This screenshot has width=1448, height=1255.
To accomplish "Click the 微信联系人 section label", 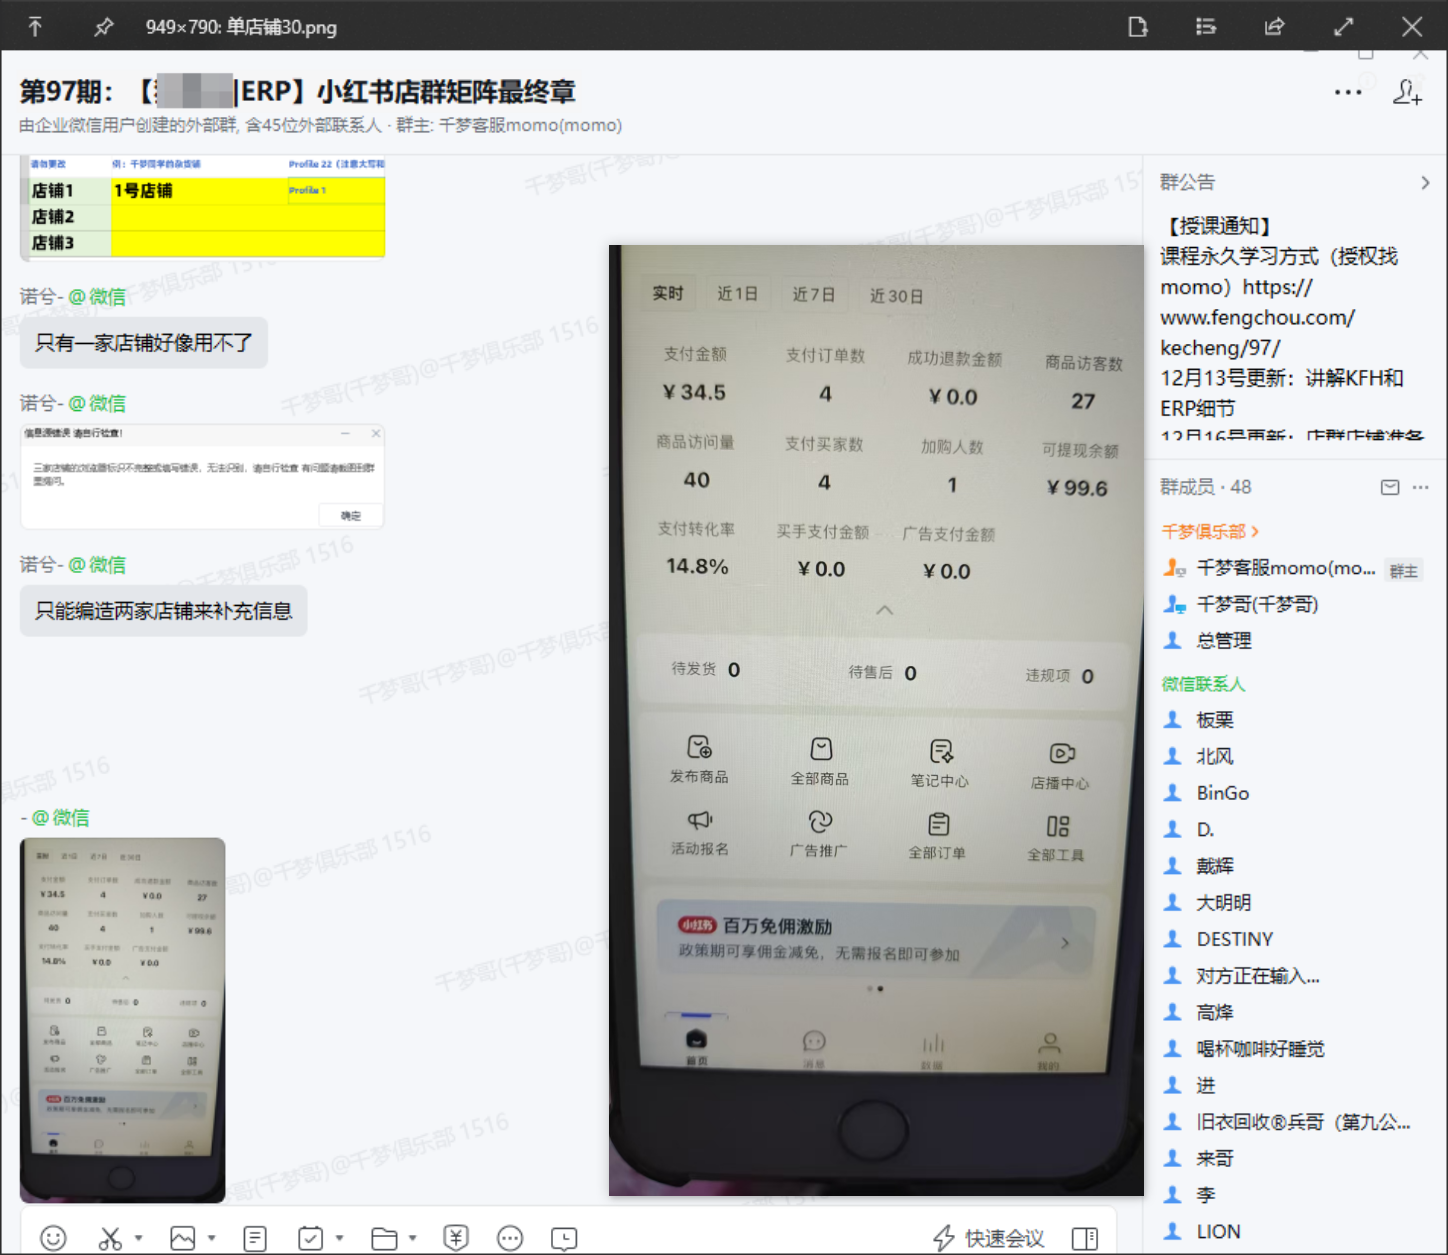I will point(1203,684).
